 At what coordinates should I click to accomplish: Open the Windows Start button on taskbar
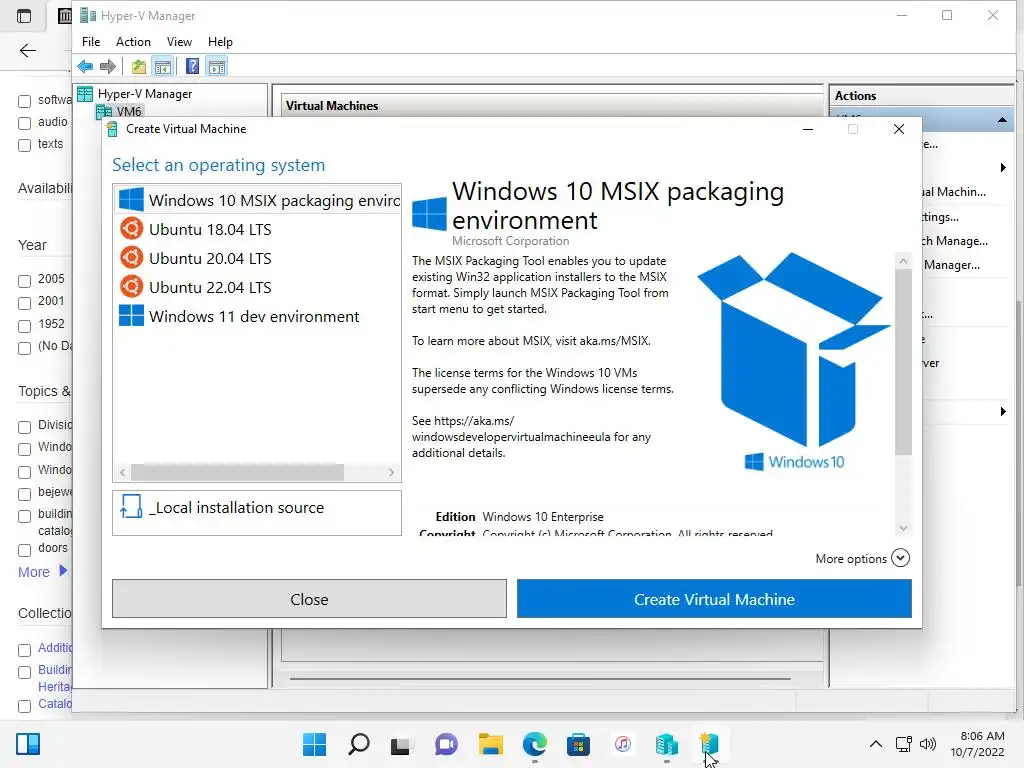pyautogui.click(x=314, y=744)
